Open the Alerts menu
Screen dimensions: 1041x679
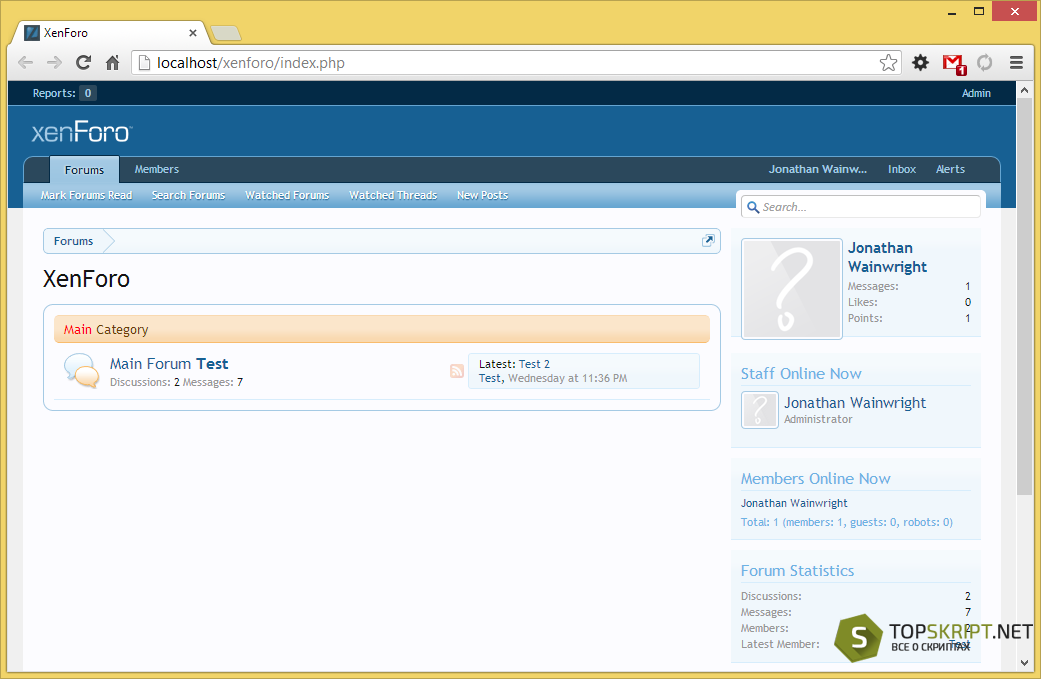[x=950, y=169]
